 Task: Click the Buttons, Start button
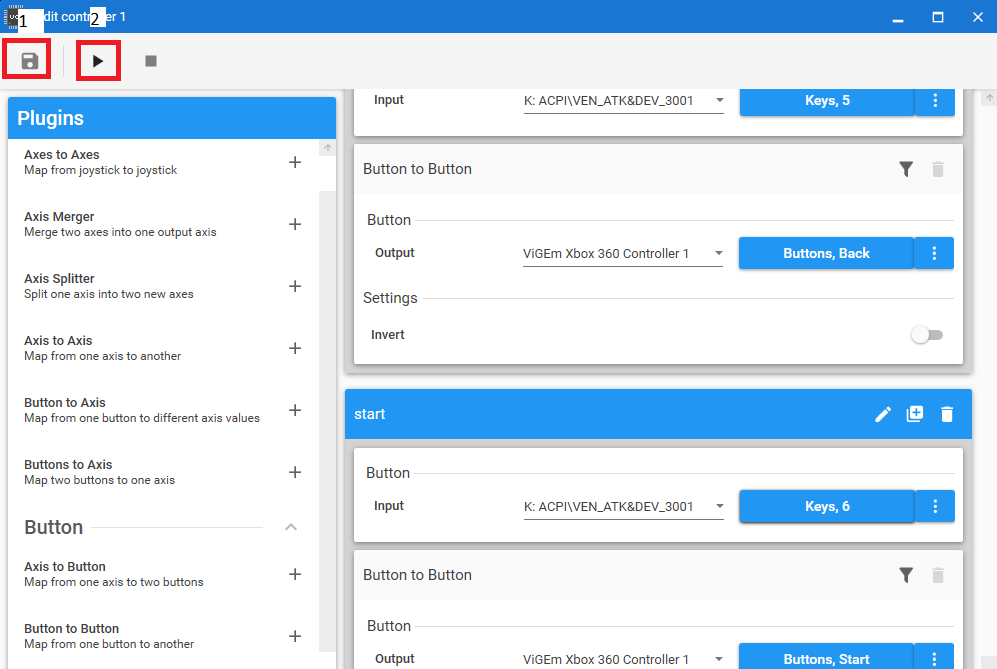(x=826, y=658)
